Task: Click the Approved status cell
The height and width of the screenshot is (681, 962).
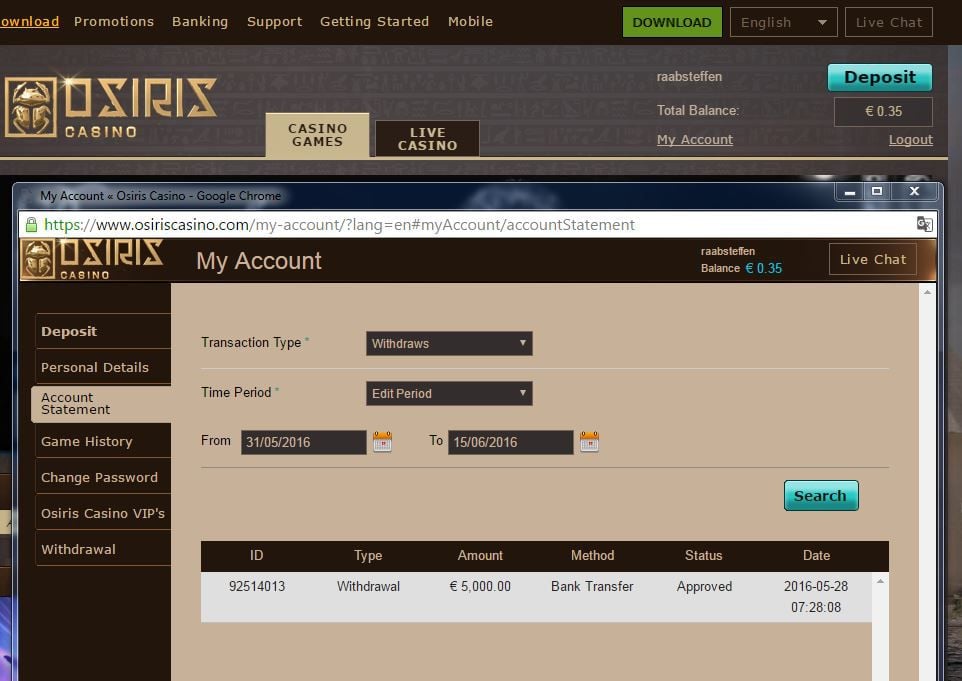Action: click(x=704, y=586)
